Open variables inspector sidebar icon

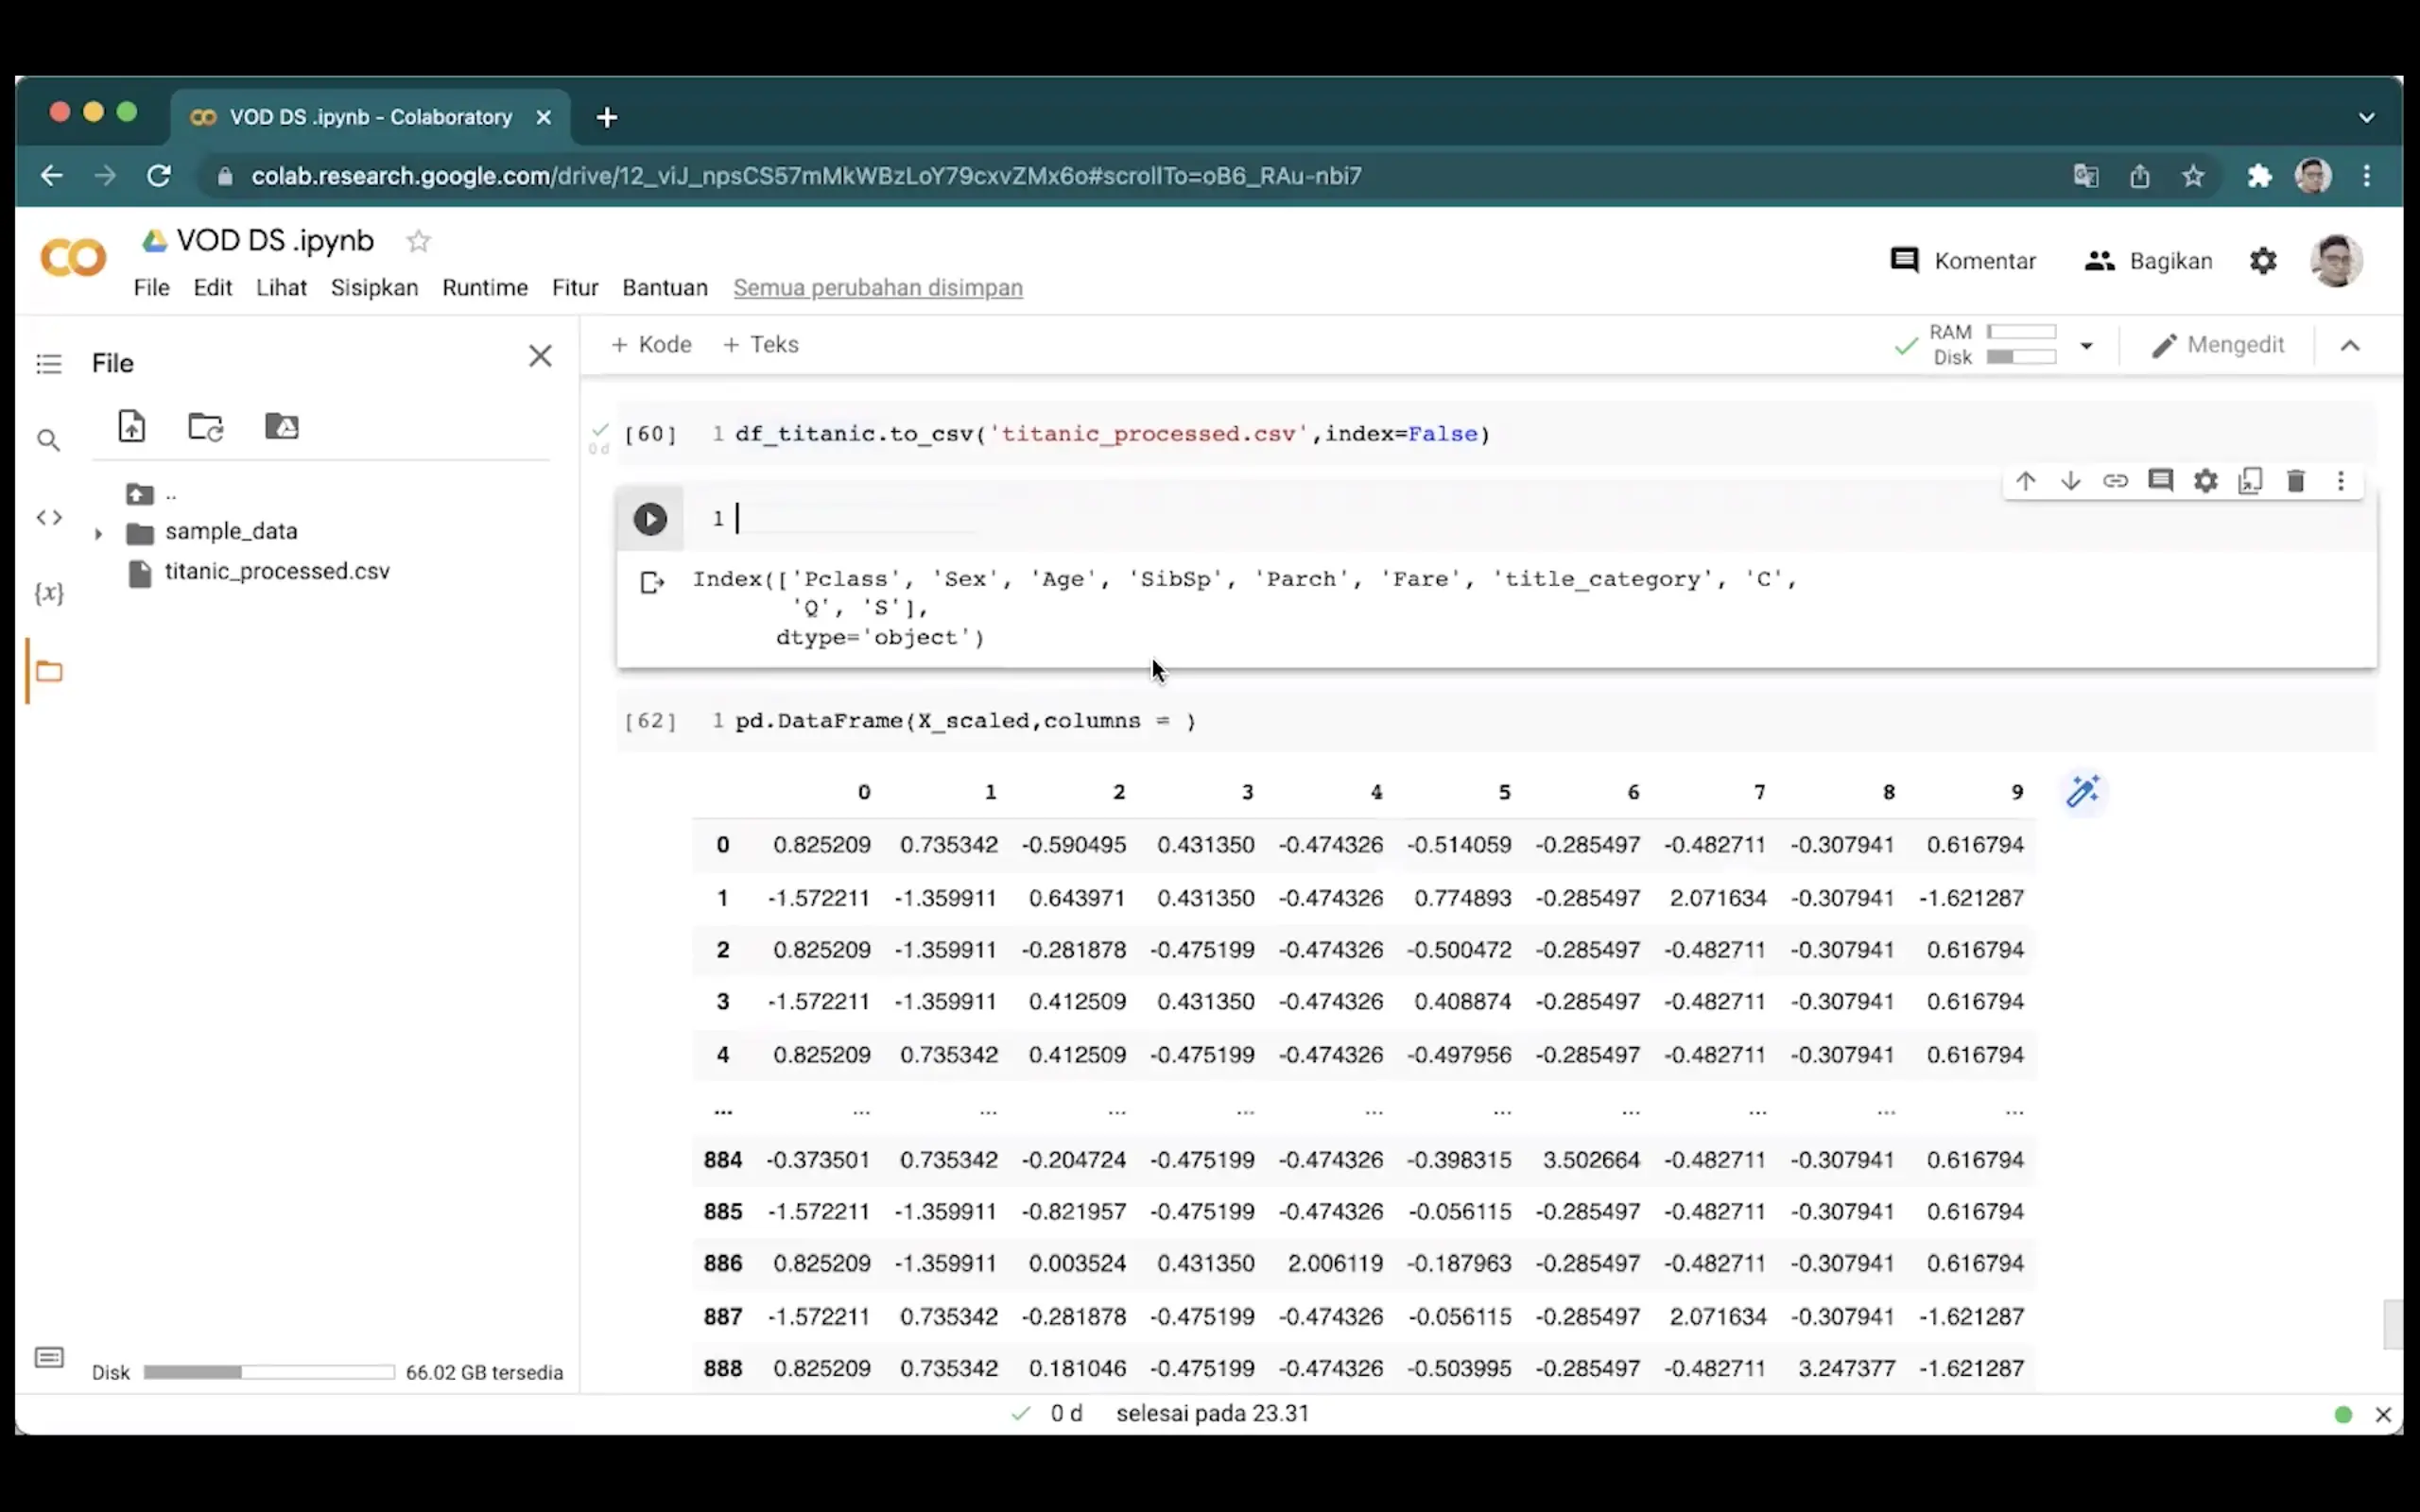point(49,593)
